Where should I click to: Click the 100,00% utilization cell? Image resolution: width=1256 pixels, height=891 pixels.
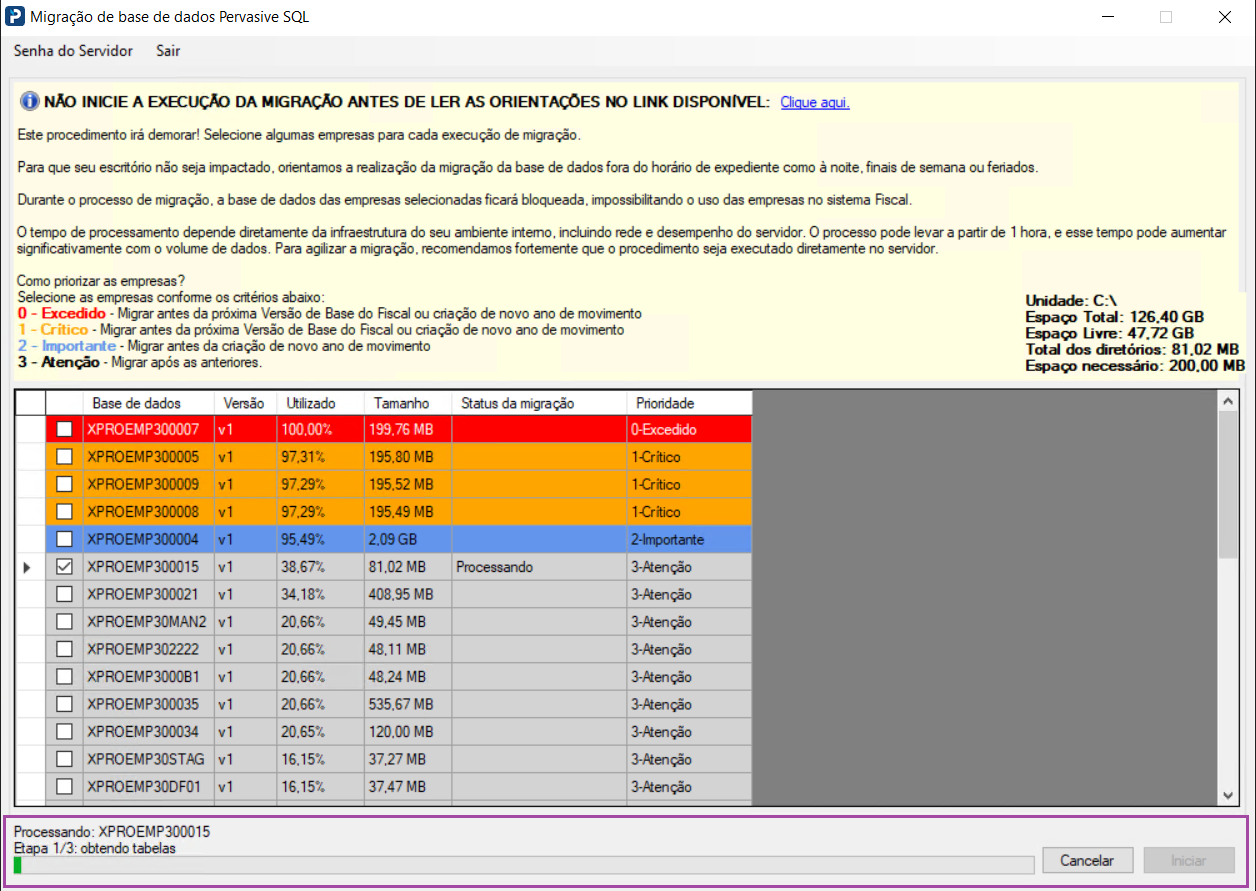tap(320, 429)
